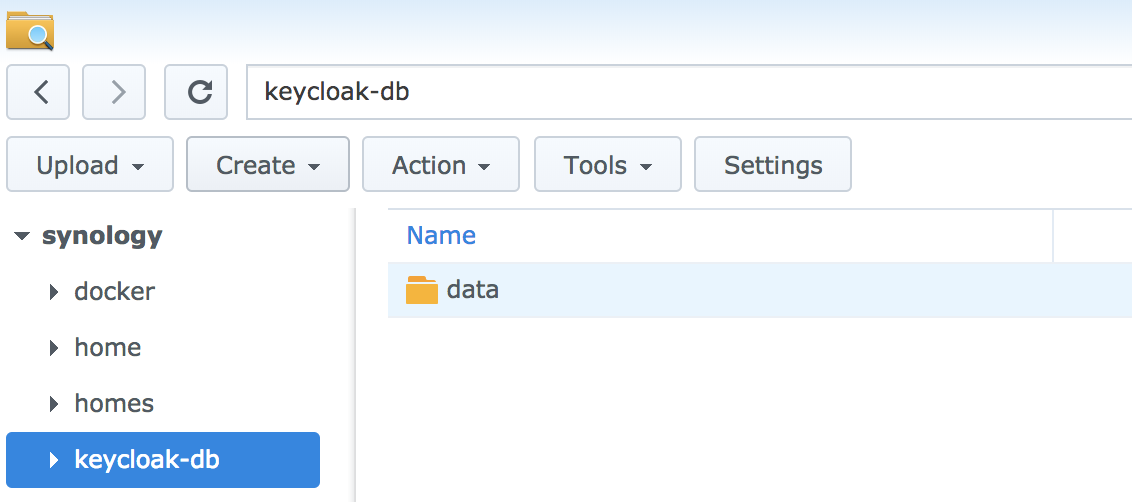The height and width of the screenshot is (502, 1132).
Task: Open File Station Settings
Action: tap(773, 165)
